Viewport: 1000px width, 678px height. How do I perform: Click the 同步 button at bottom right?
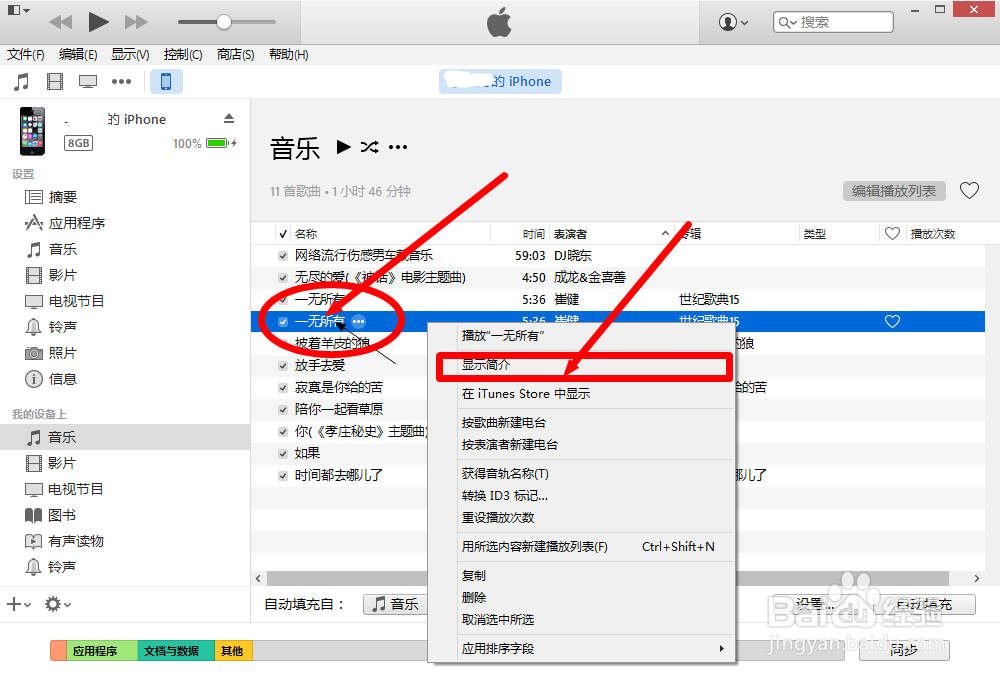tap(903, 649)
